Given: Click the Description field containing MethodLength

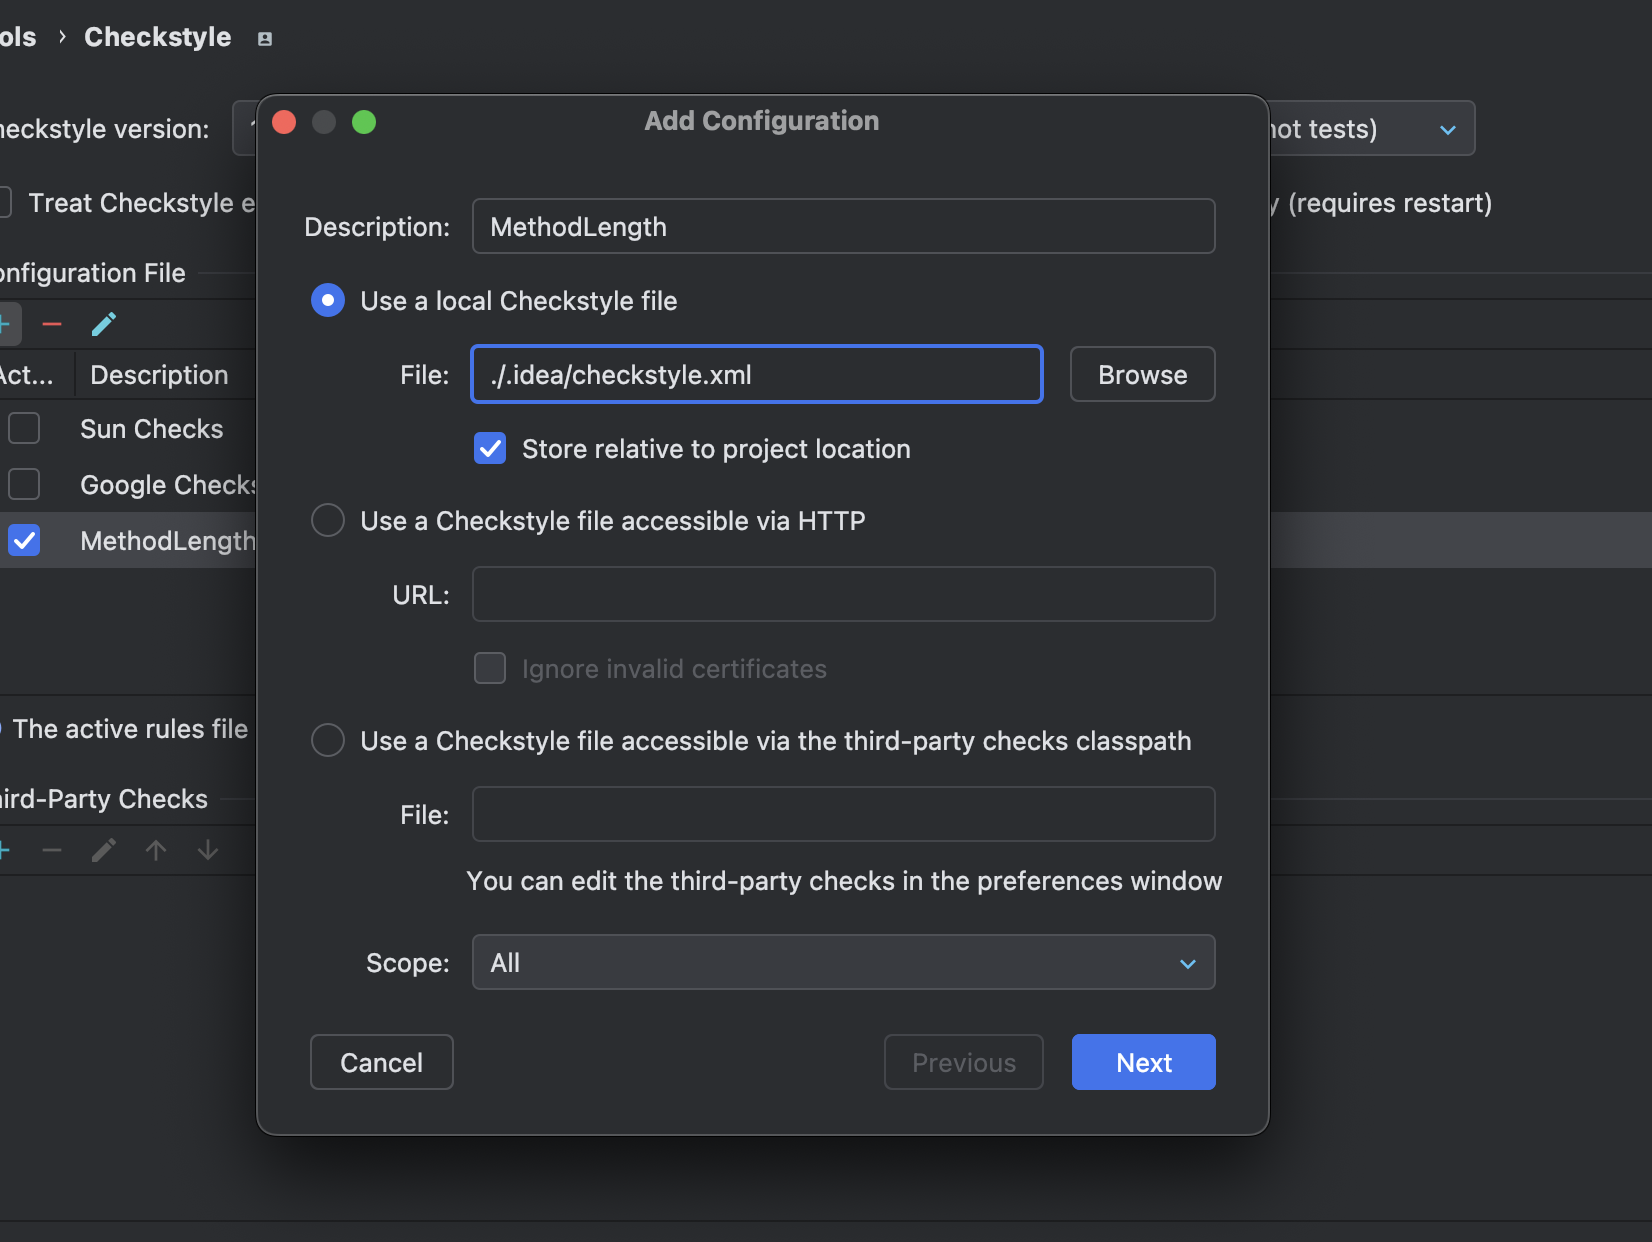Looking at the screenshot, I should coord(844,226).
